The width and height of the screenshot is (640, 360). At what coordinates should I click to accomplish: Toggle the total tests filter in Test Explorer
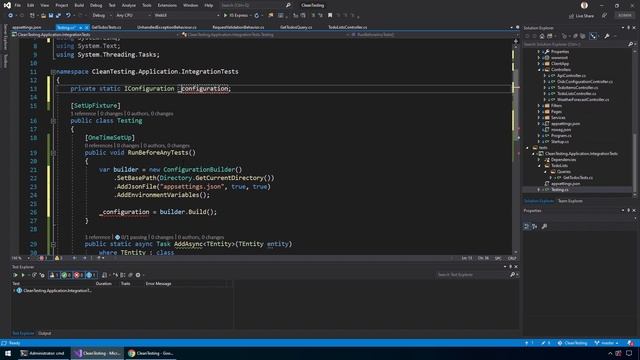[x=54, y=275]
